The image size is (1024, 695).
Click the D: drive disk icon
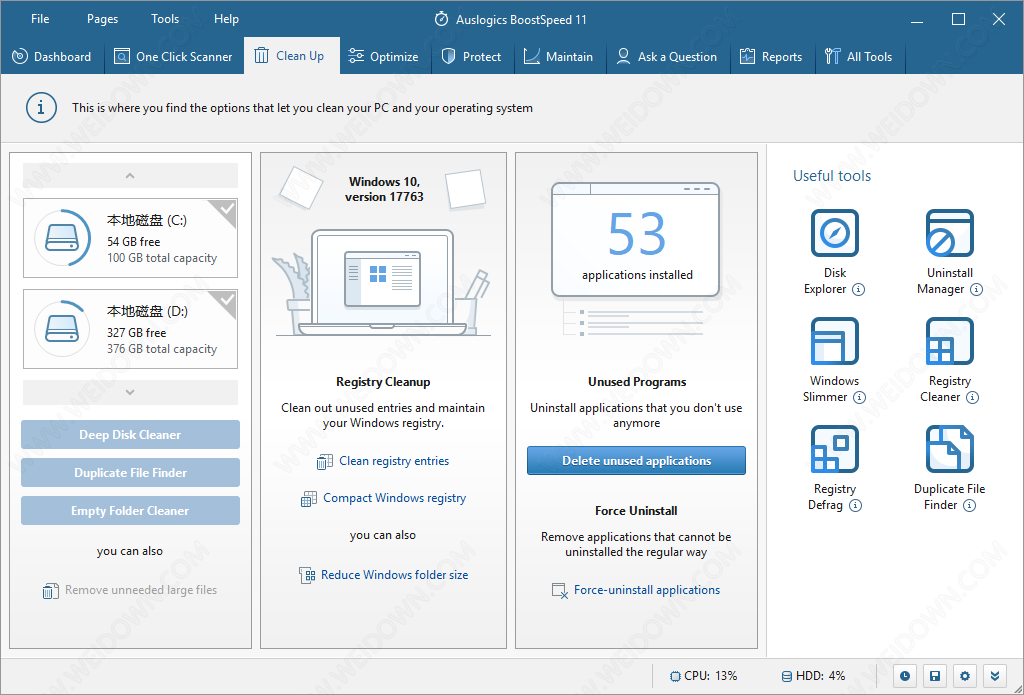pyautogui.click(x=62, y=329)
